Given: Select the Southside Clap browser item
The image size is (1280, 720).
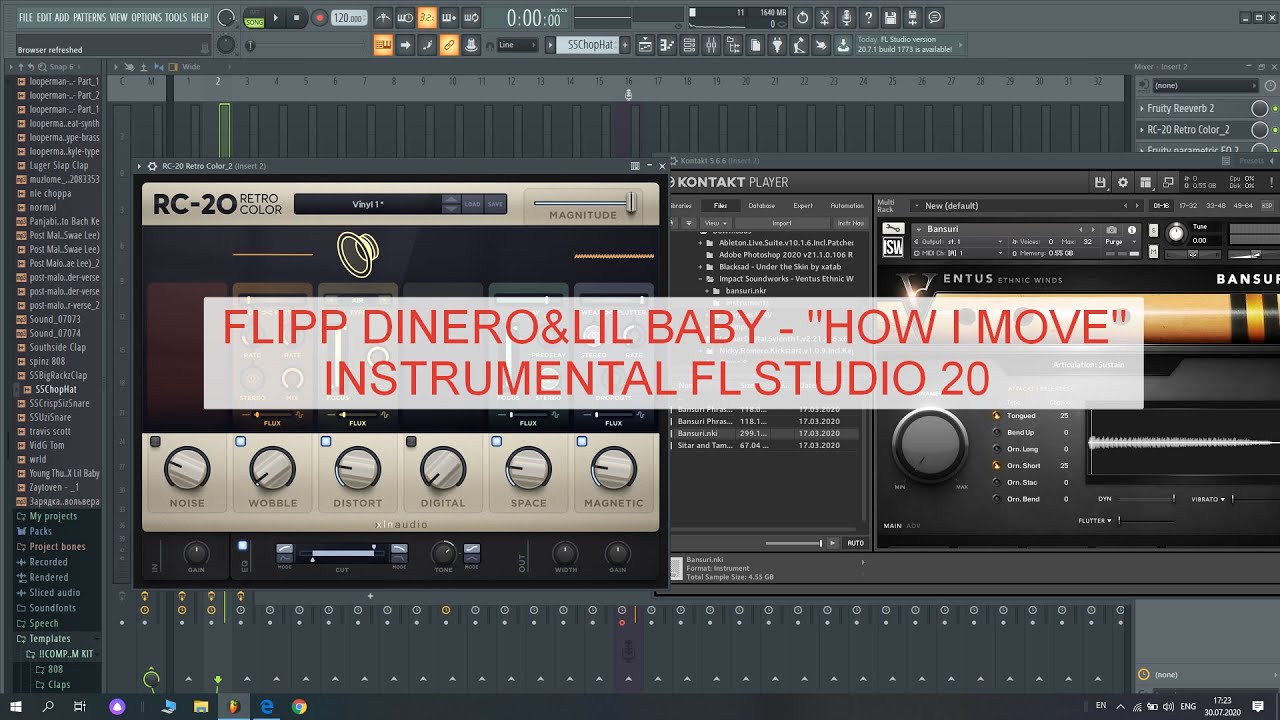Looking at the screenshot, I should [x=58, y=347].
